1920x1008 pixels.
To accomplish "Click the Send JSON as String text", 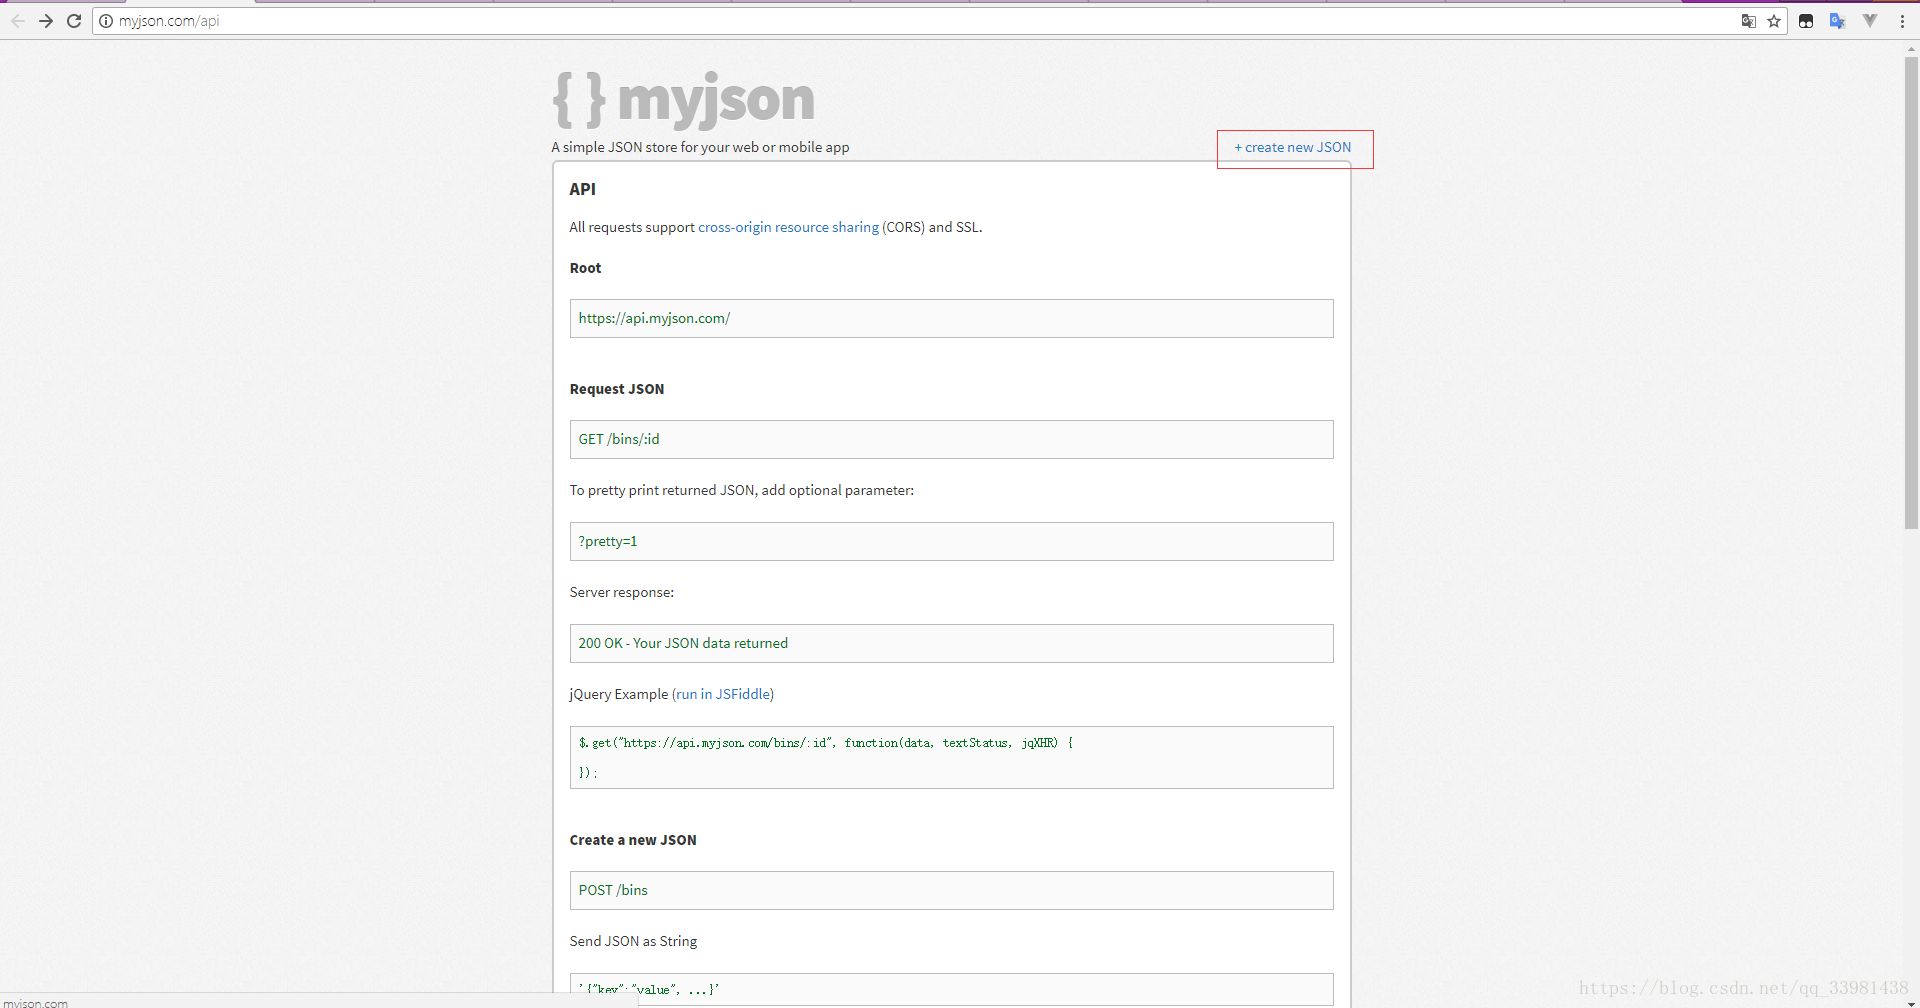I will (x=633, y=941).
